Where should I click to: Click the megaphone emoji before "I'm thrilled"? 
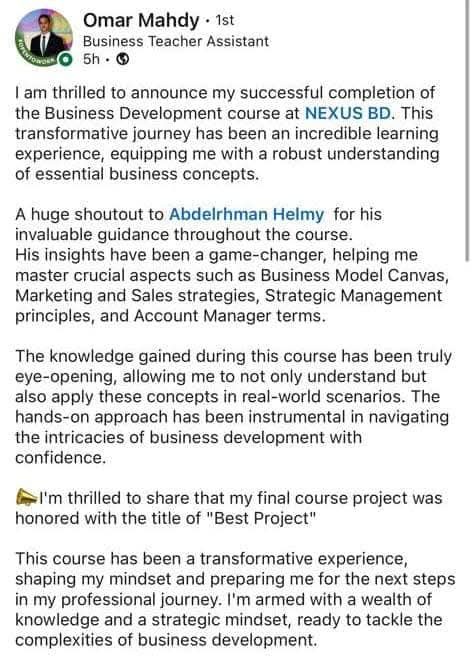click(x=27, y=498)
